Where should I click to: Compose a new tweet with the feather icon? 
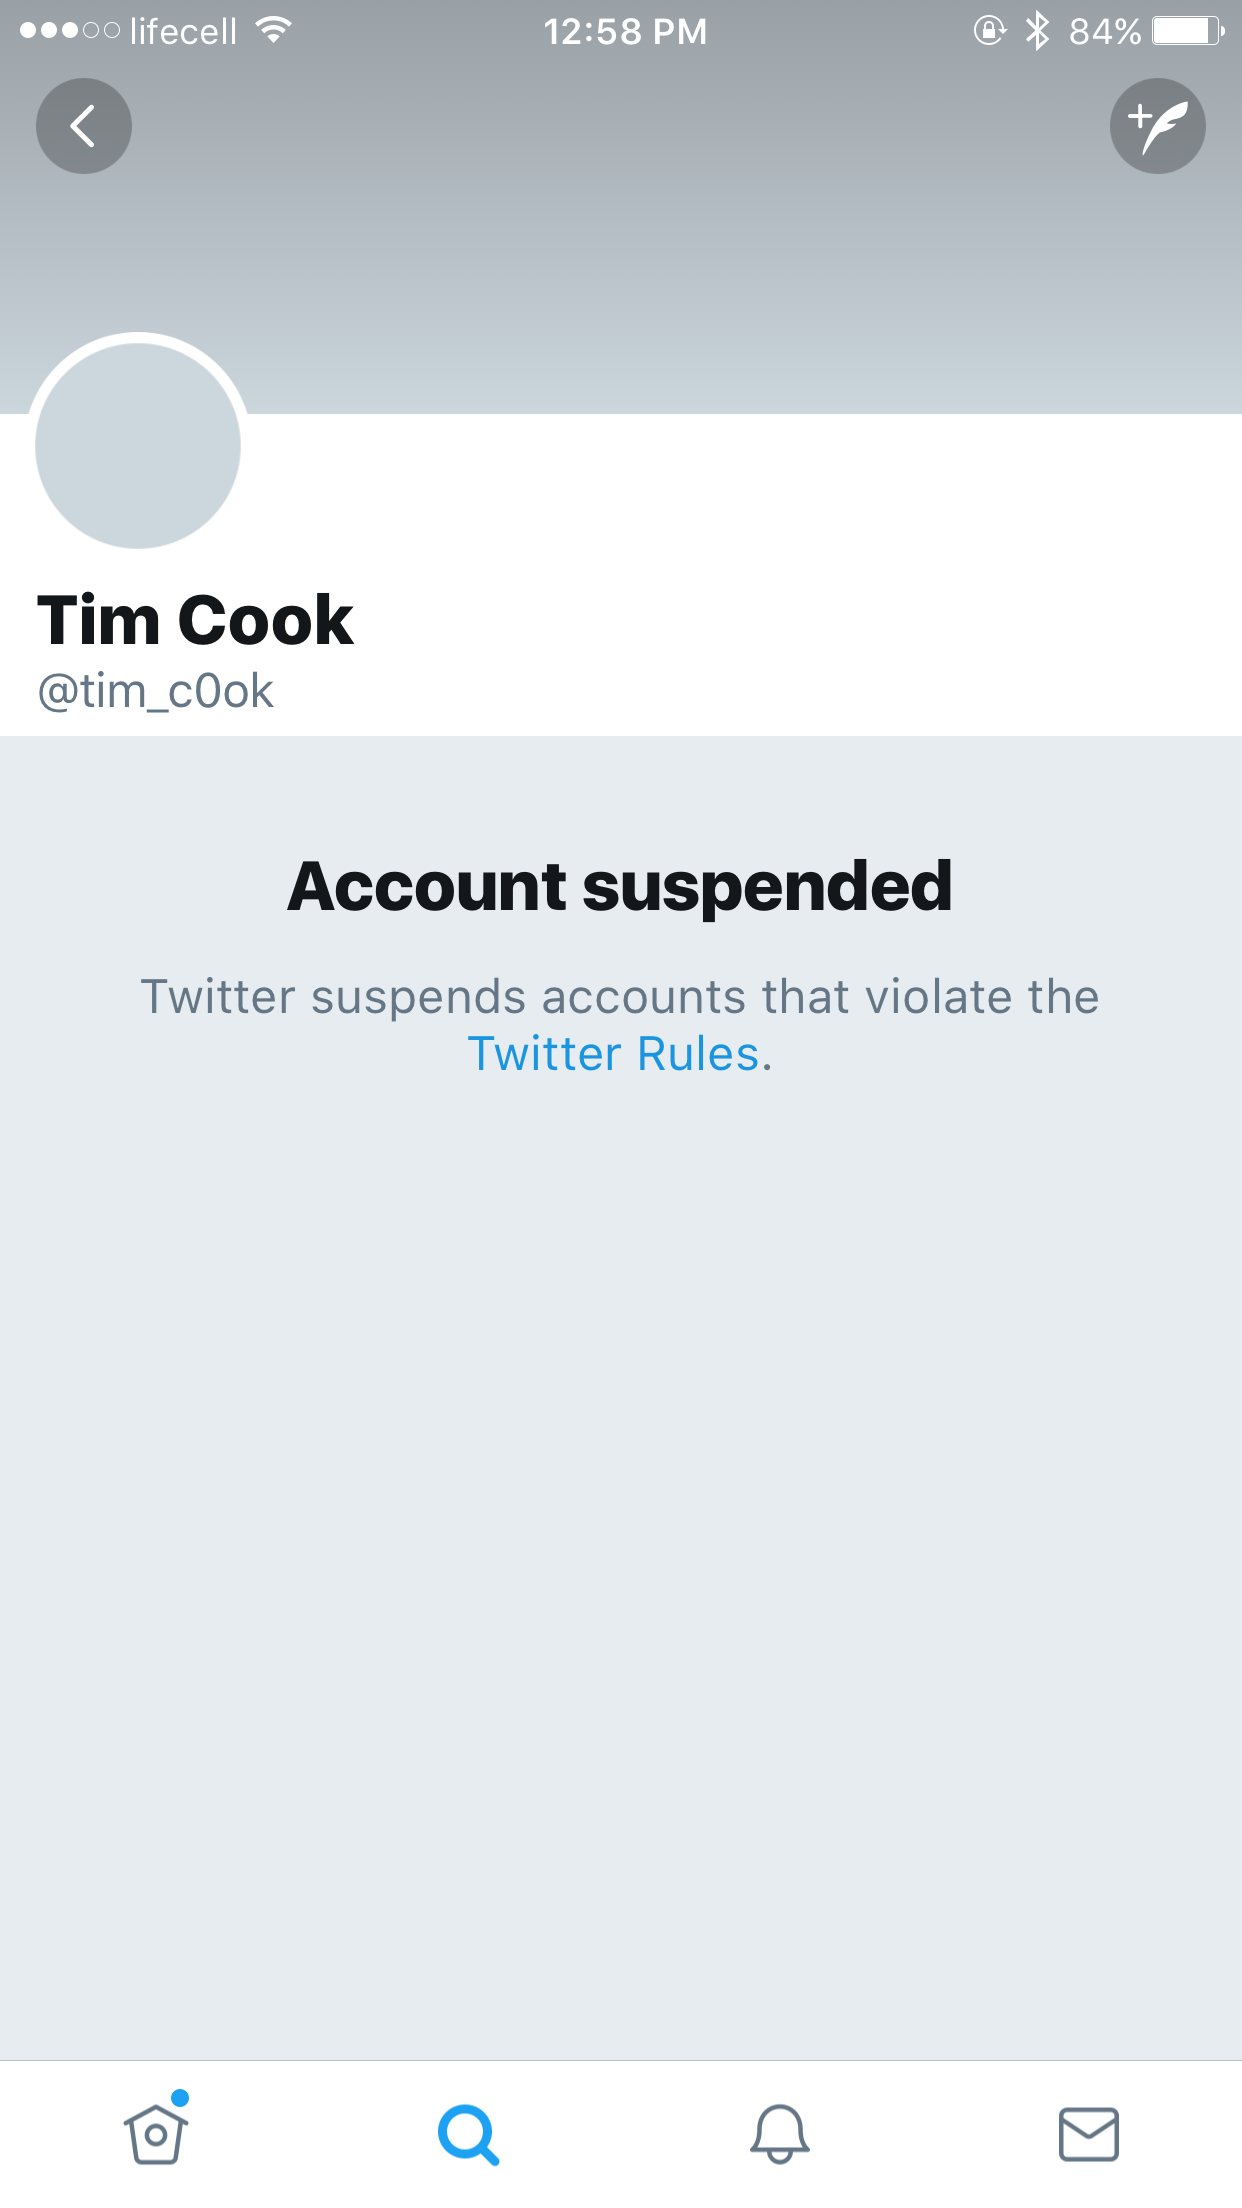tap(1158, 126)
